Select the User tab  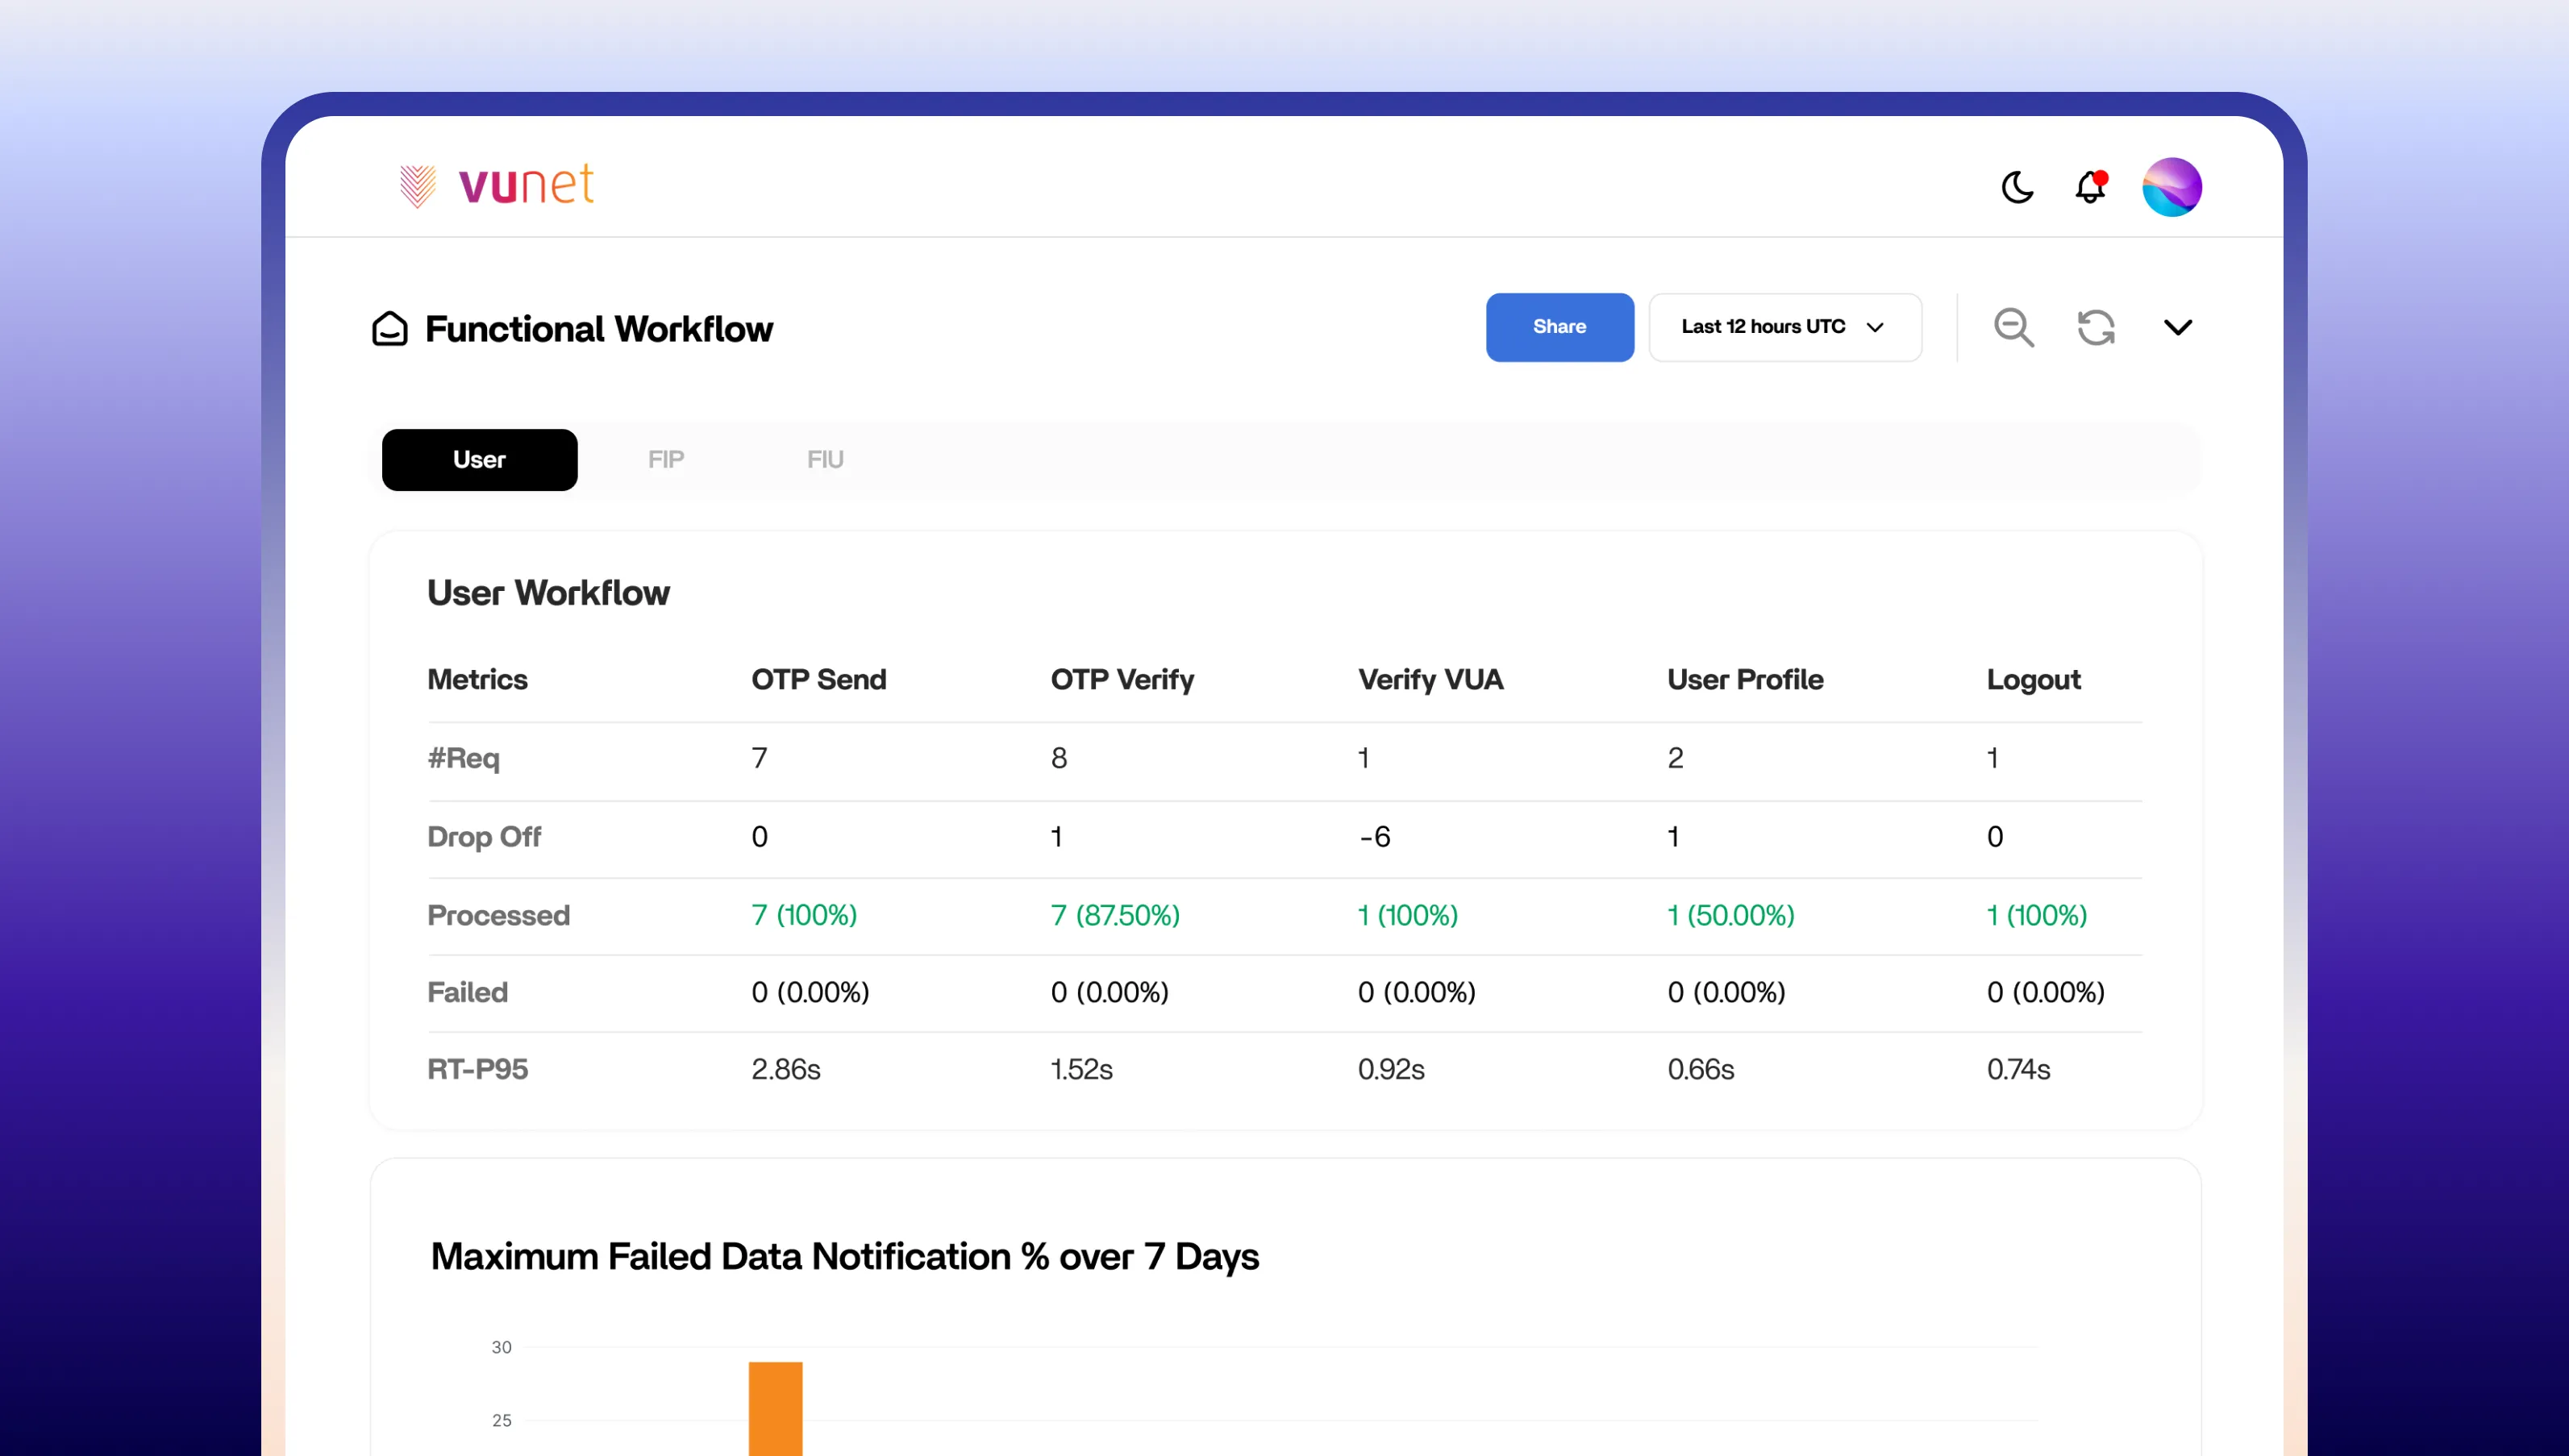tap(479, 460)
